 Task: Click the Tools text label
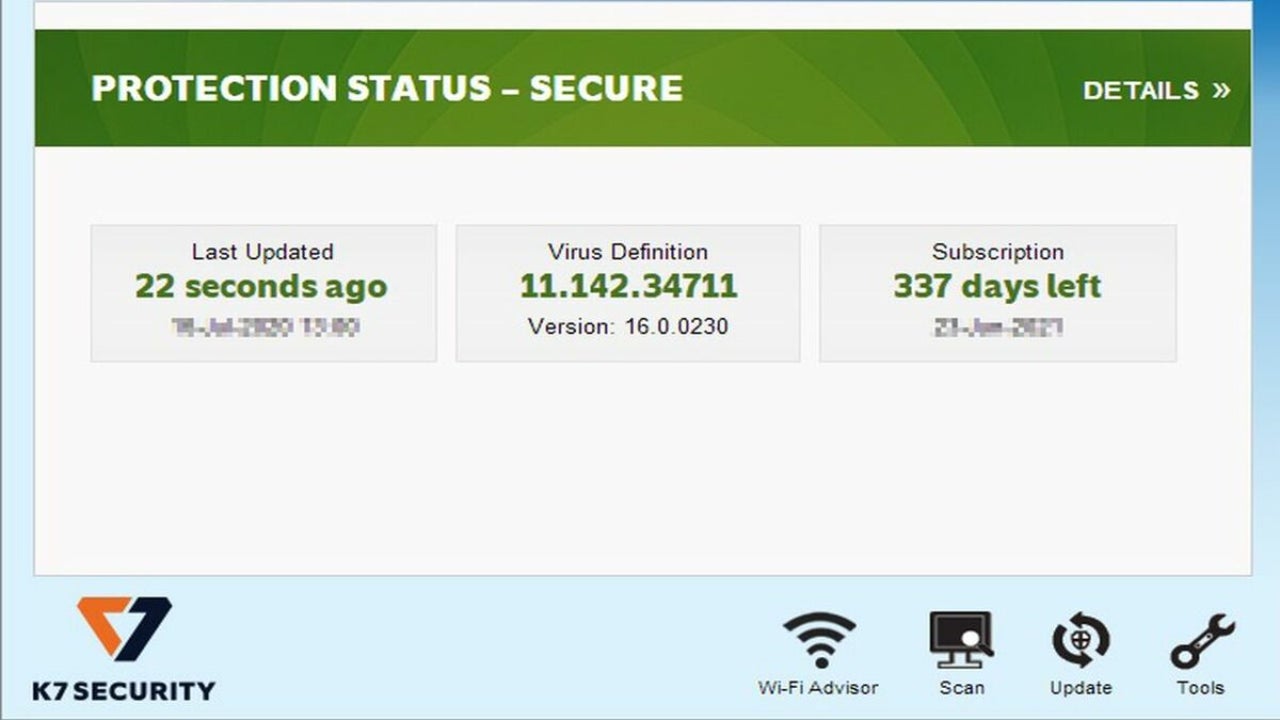[1200, 688]
